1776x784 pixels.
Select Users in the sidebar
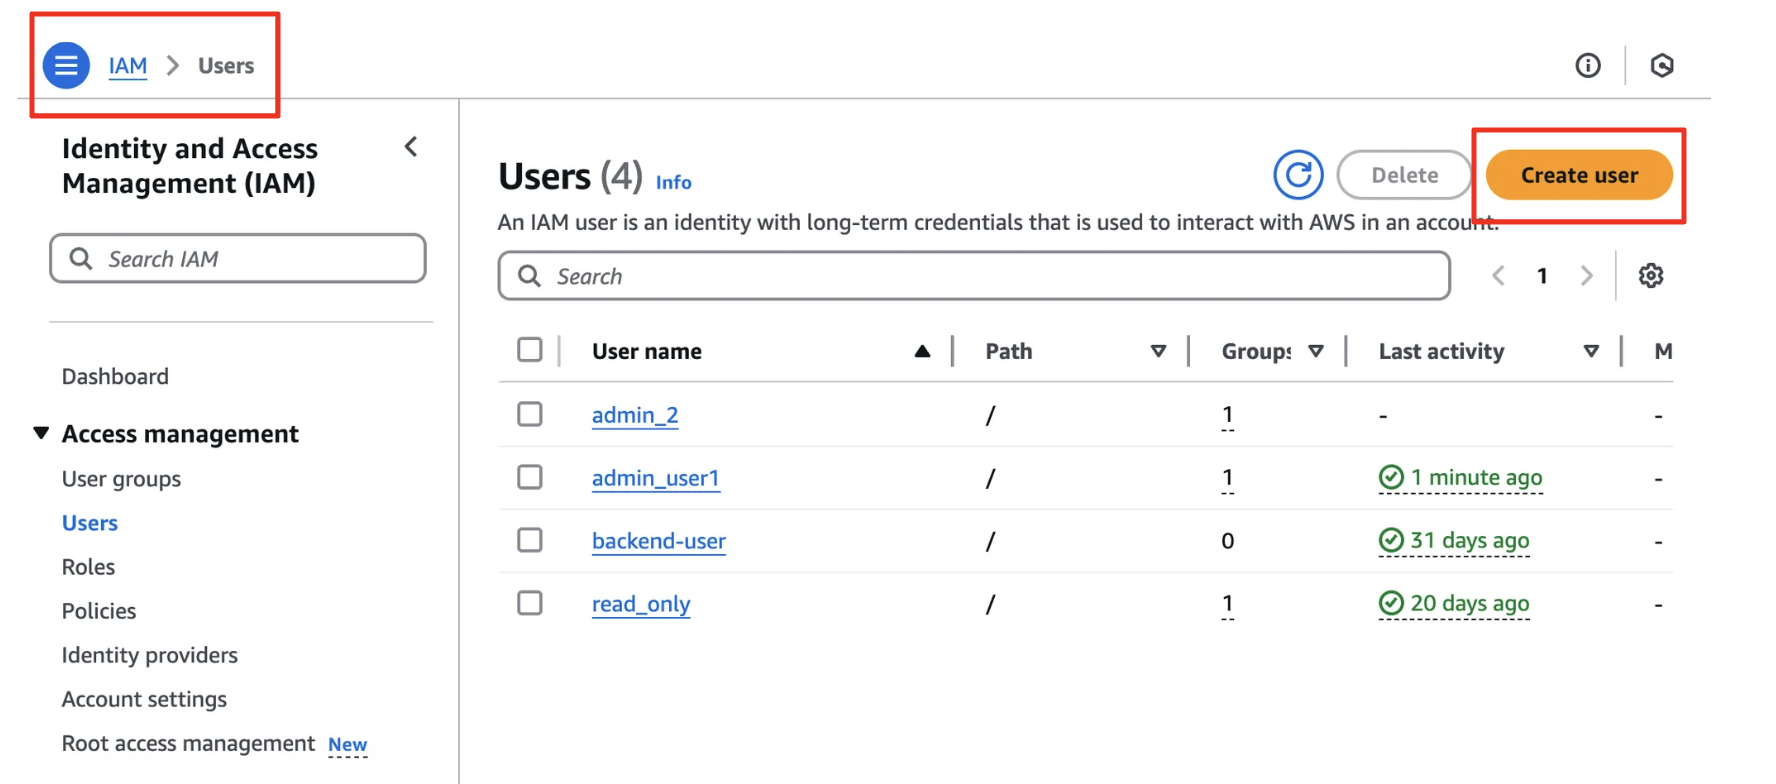90,523
